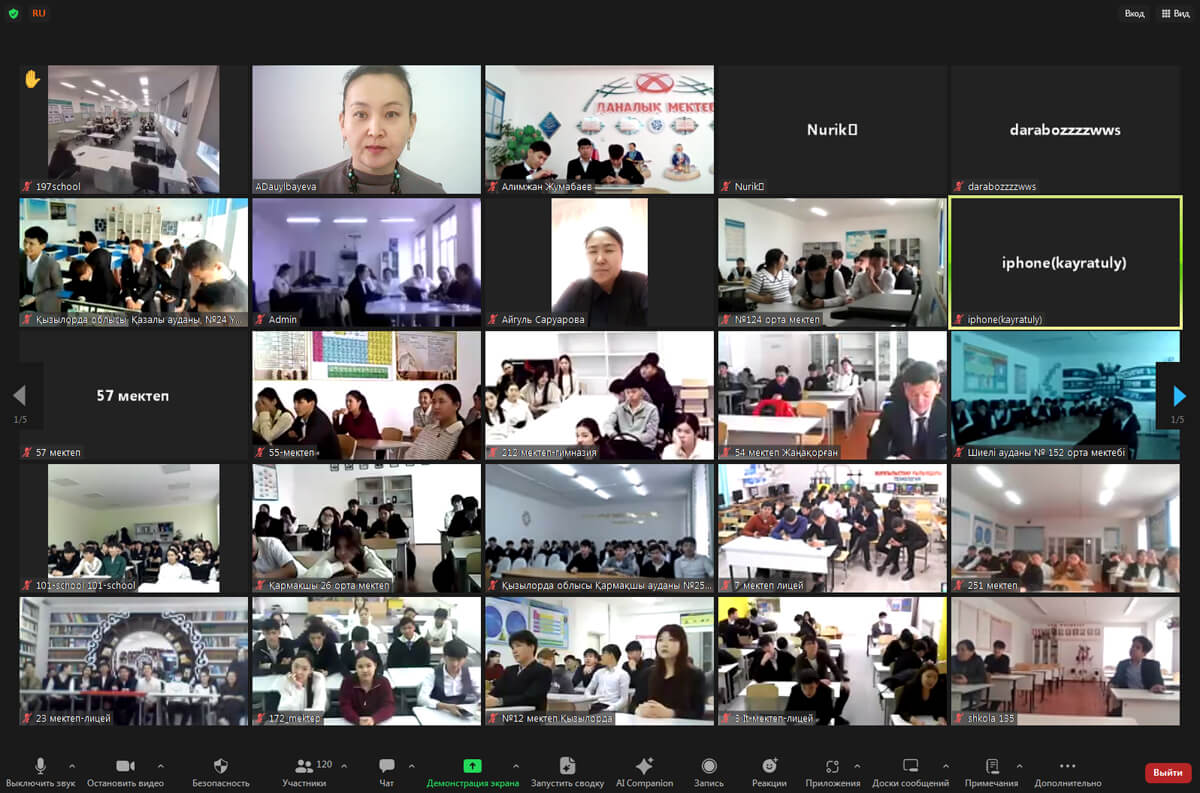The image size is (1200, 793).
Task: Expand audio options arrow beside microphone
Action: tap(71, 766)
